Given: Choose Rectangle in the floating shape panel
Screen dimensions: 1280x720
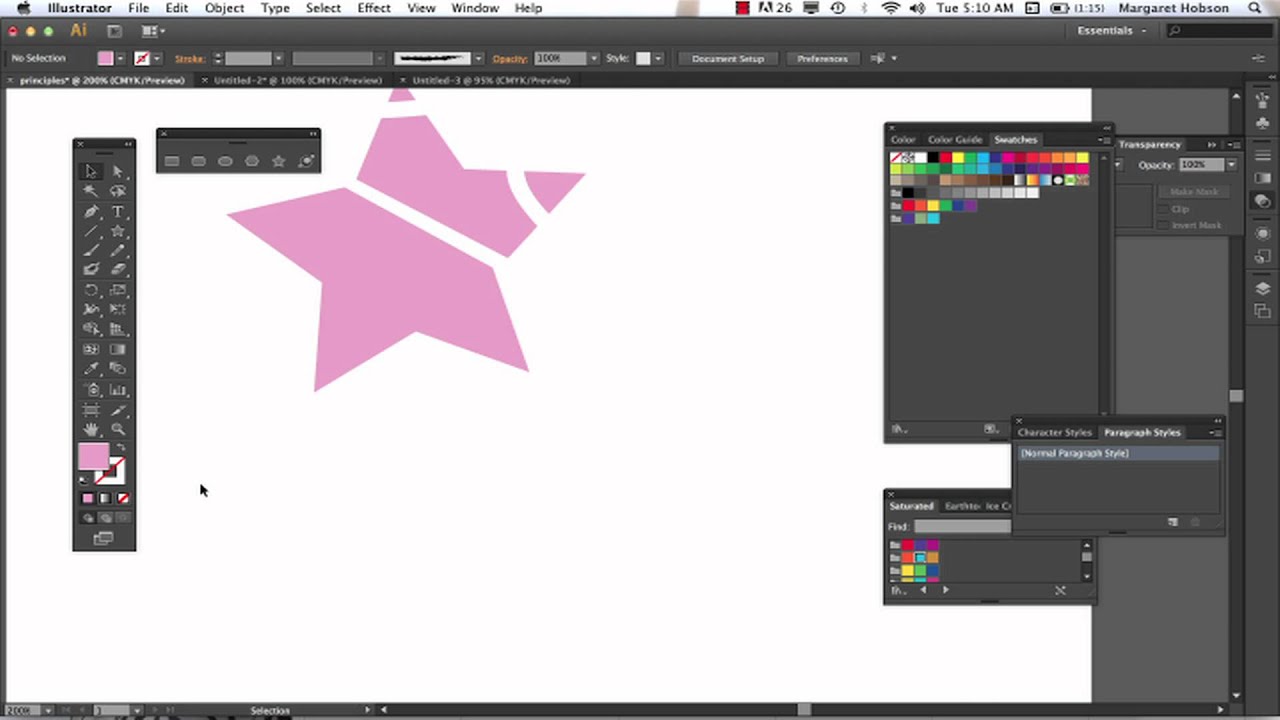Looking at the screenshot, I should pyautogui.click(x=172, y=161).
